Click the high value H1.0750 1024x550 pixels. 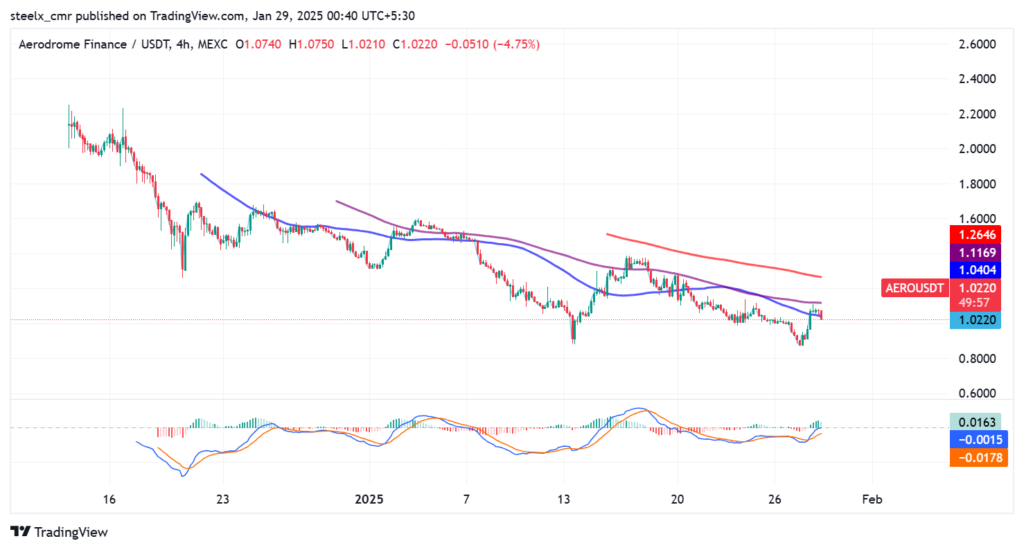[x=312, y=44]
